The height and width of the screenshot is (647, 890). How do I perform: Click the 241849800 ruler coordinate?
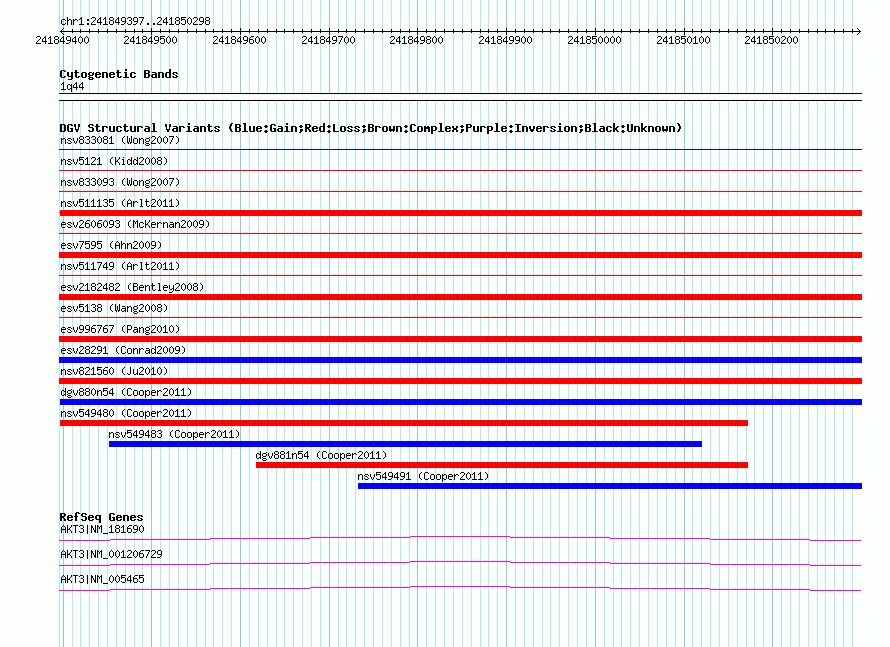417,40
